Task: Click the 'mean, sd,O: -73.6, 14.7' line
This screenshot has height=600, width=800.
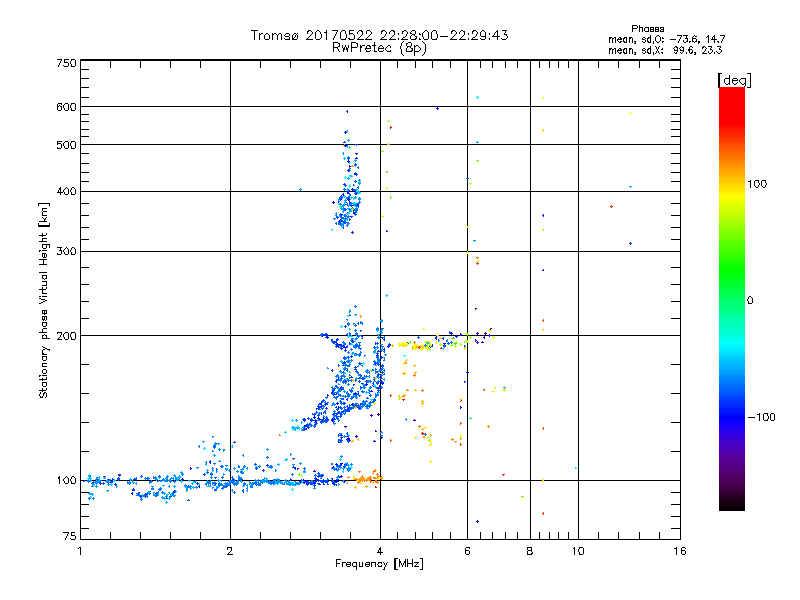Action: 667,39
